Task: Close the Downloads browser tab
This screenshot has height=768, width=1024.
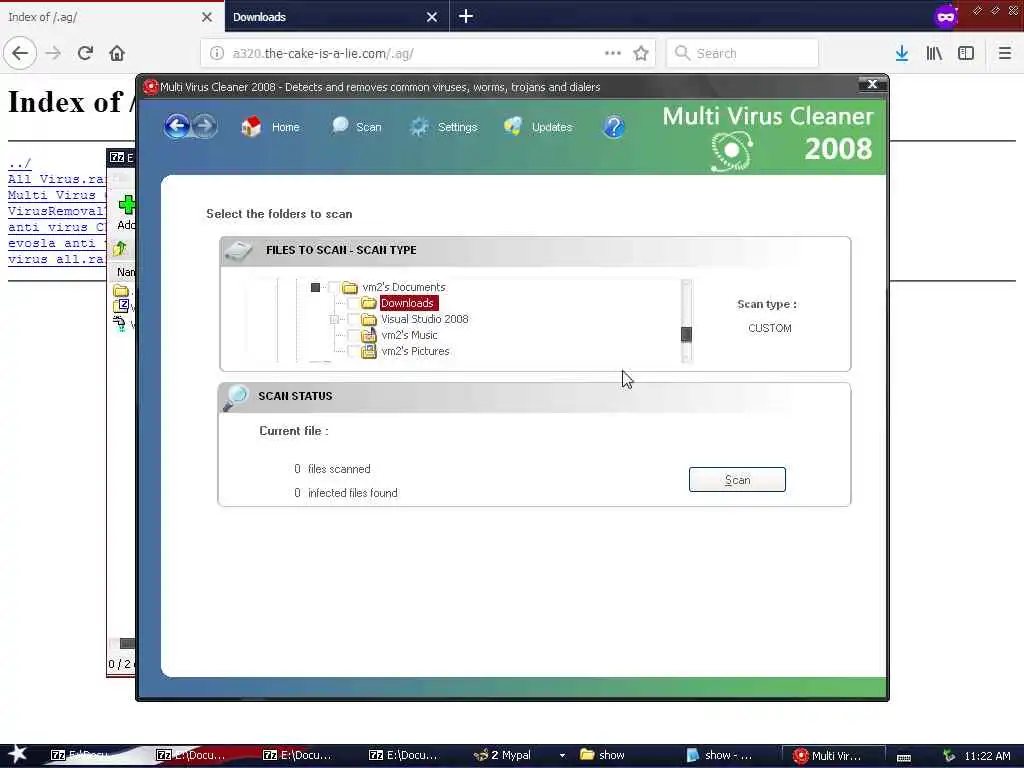Action: [x=432, y=17]
